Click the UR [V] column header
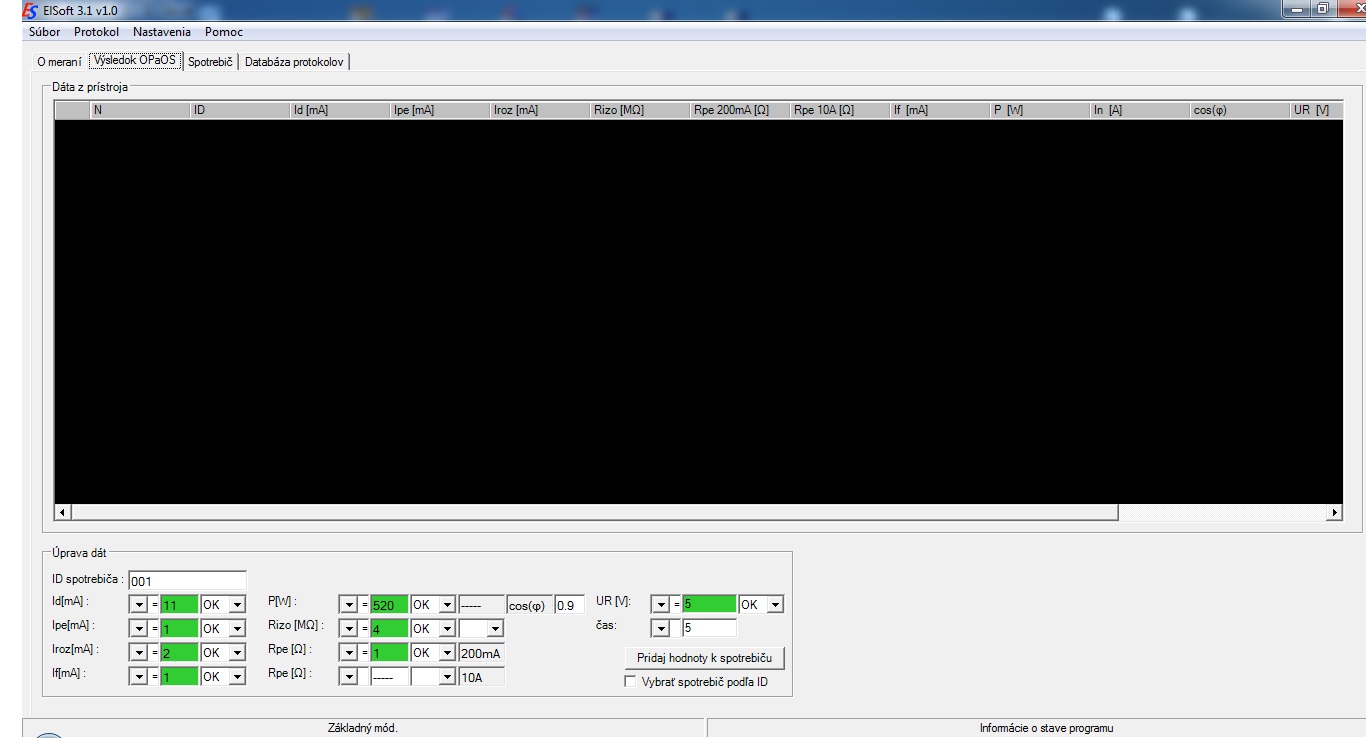The height and width of the screenshot is (738, 1366). (x=1316, y=110)
